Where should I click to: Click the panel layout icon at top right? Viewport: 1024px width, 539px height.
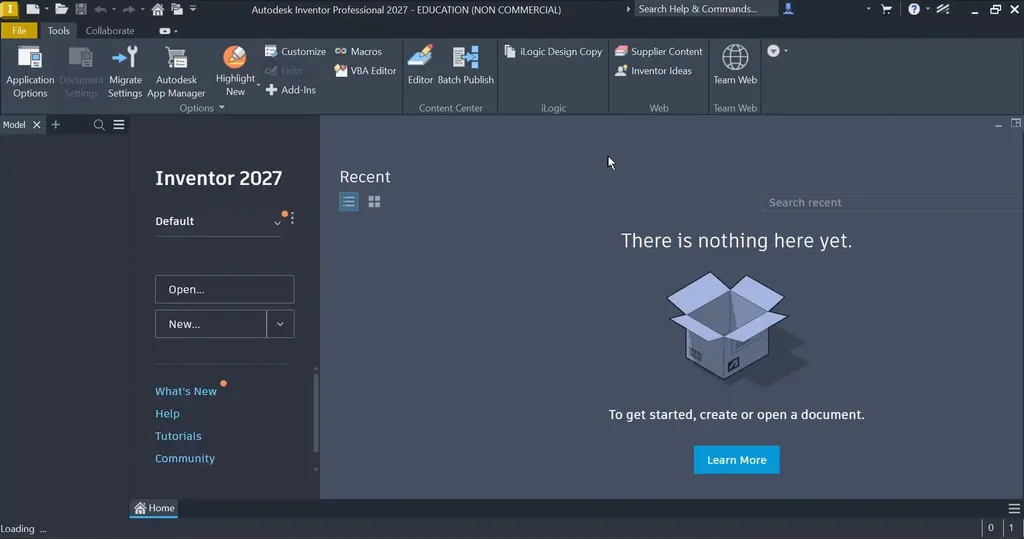pos(1016,123)
